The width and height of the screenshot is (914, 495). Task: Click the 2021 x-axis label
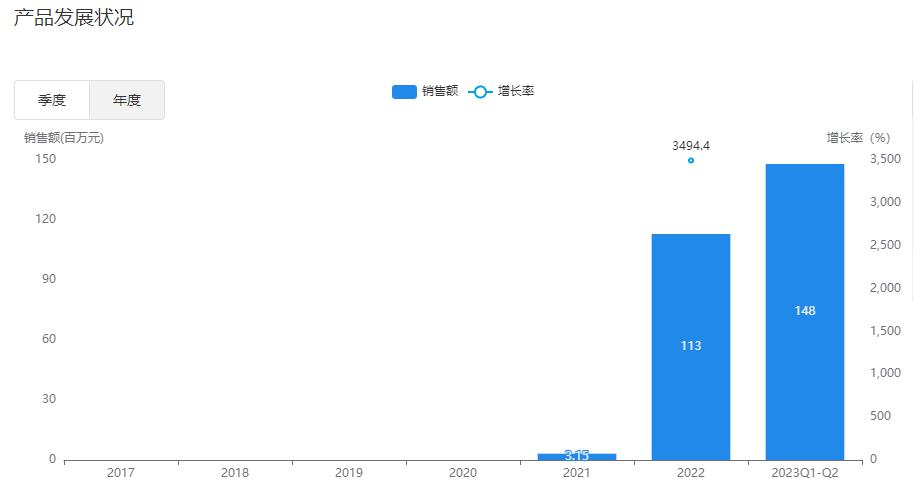(x=576, y=473)
